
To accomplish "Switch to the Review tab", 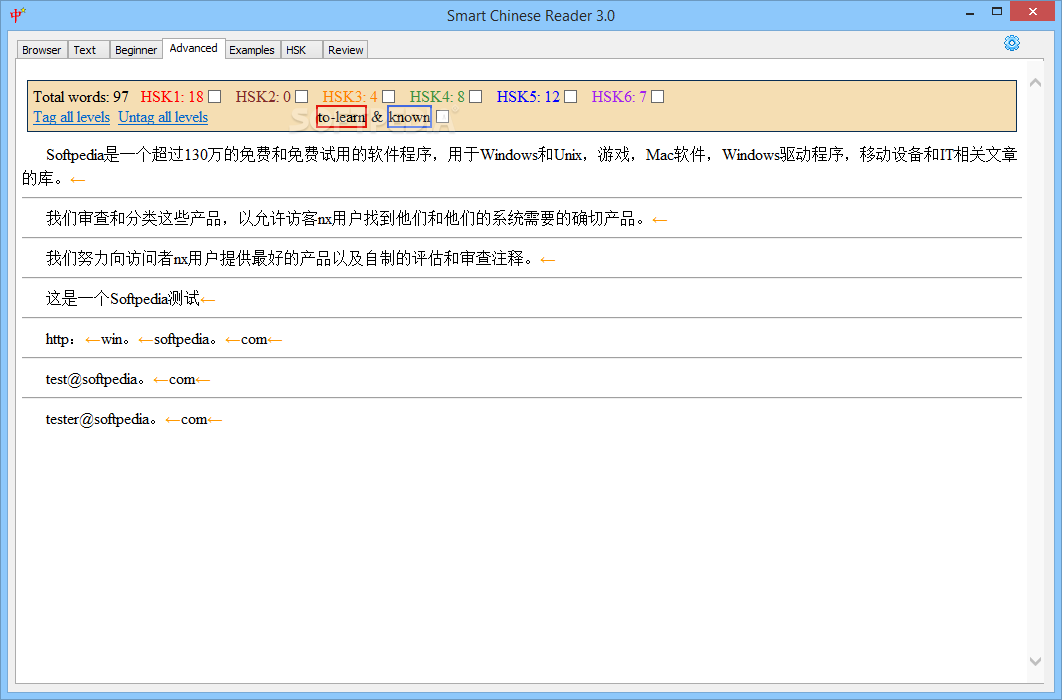I will (x=345, y=50).
